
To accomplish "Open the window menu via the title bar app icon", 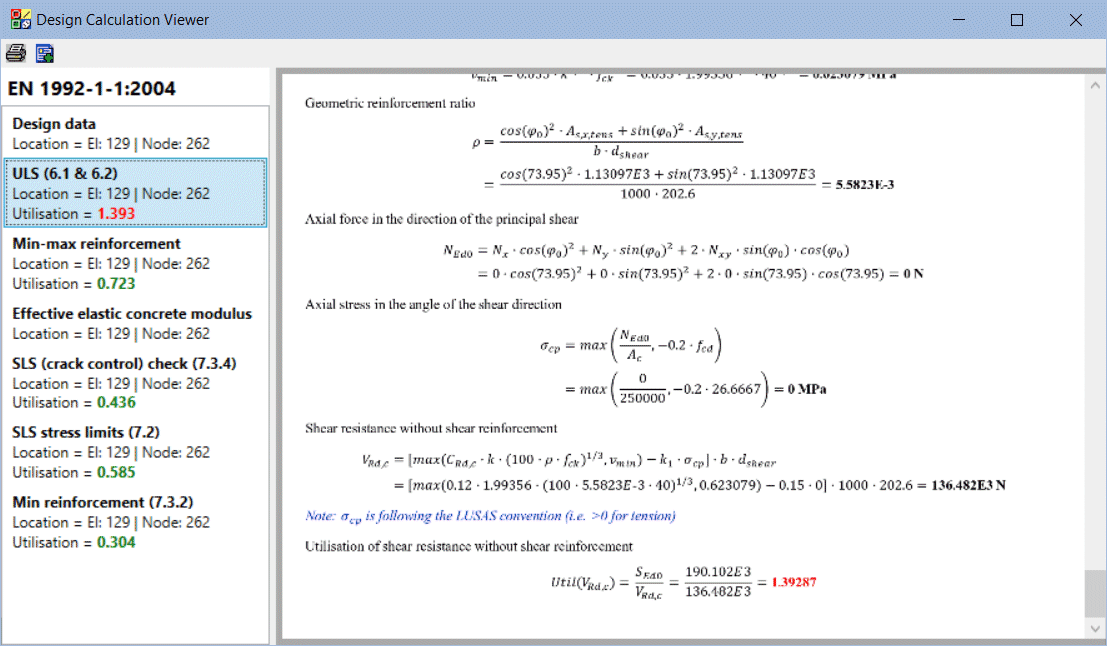I will 19,19.
